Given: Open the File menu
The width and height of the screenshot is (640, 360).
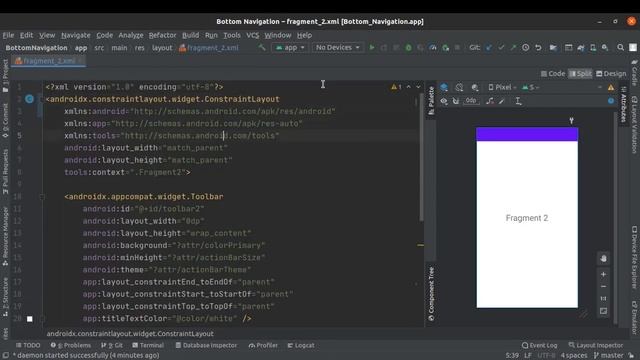Looking at the screenshot, I should [8, 35].
